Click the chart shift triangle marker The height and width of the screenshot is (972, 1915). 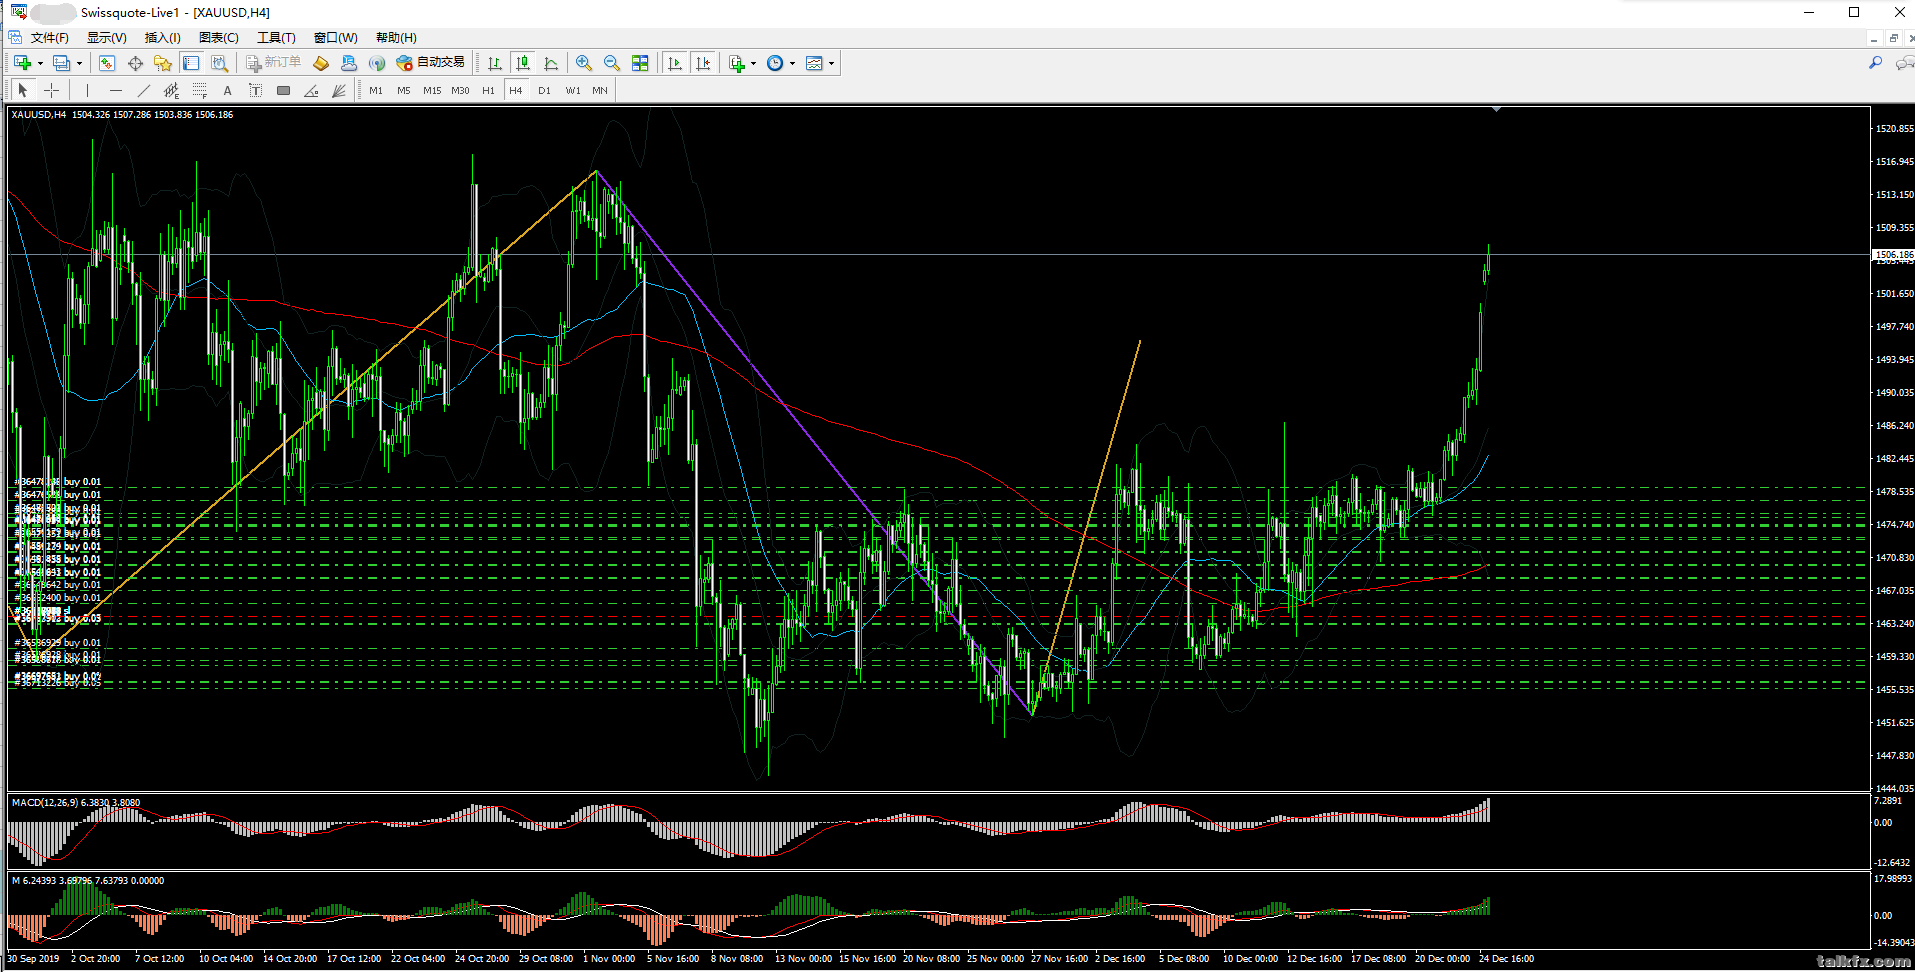pyautogui.click(x=1496, y=109)
